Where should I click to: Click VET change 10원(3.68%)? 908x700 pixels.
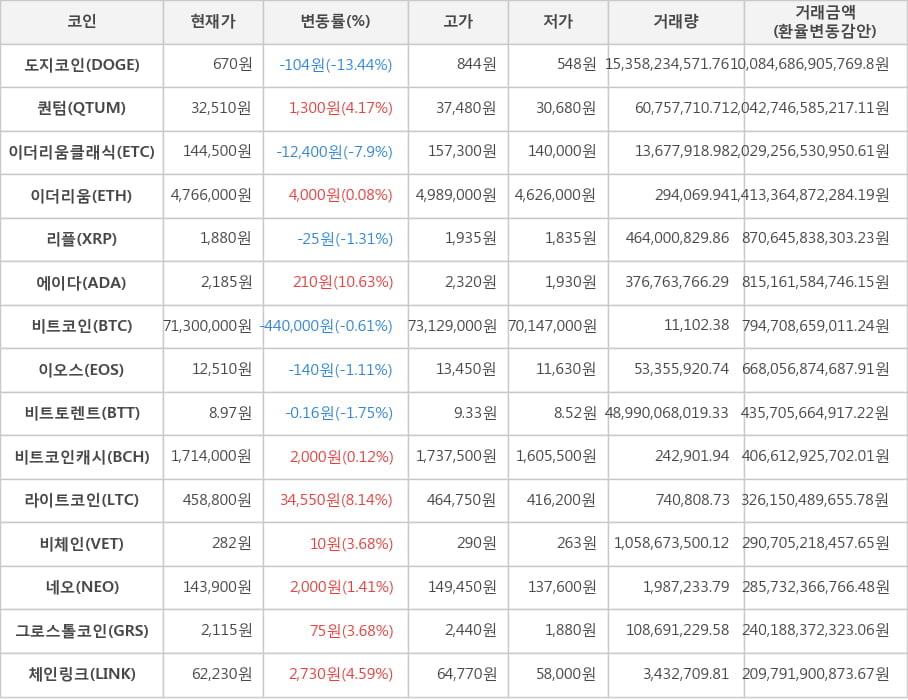click(x=352, y=544)
